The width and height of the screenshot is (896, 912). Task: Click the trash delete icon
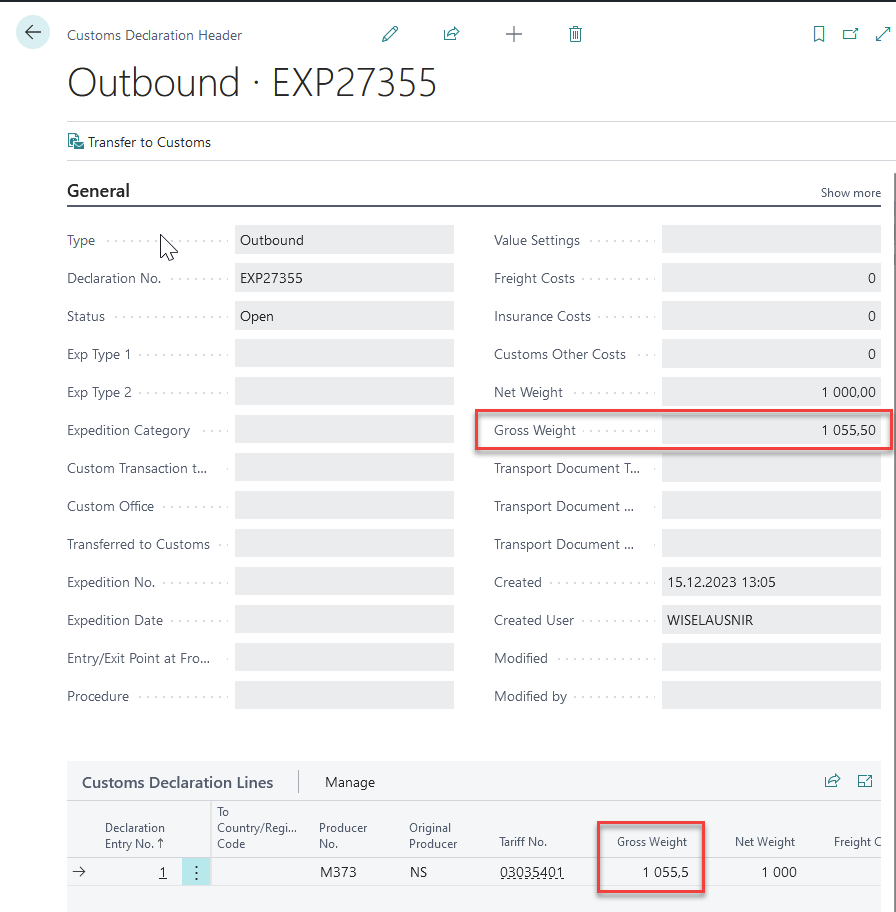click(575, 34)
